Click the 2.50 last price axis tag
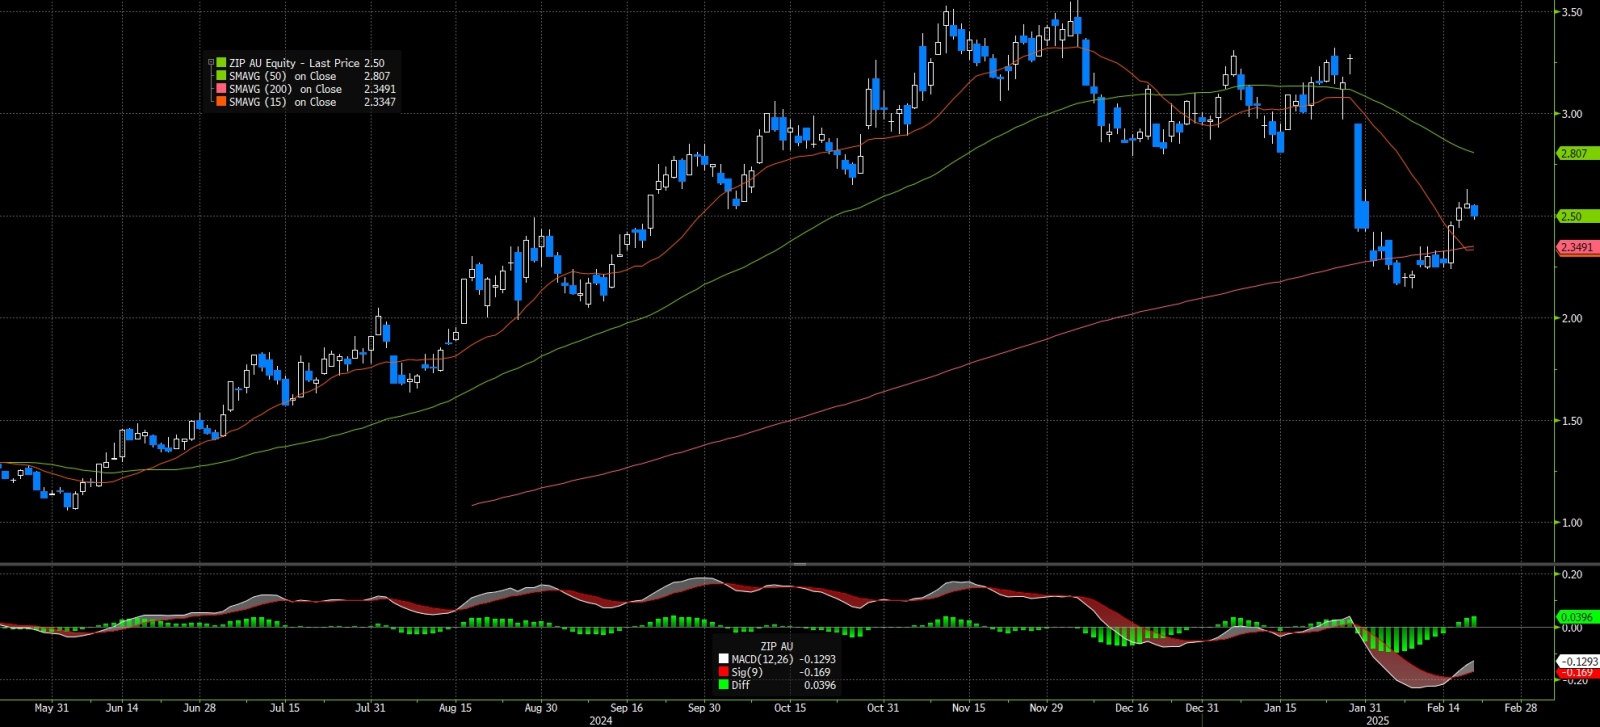This screenshot has height=727, width=1600. [1578, 216]
